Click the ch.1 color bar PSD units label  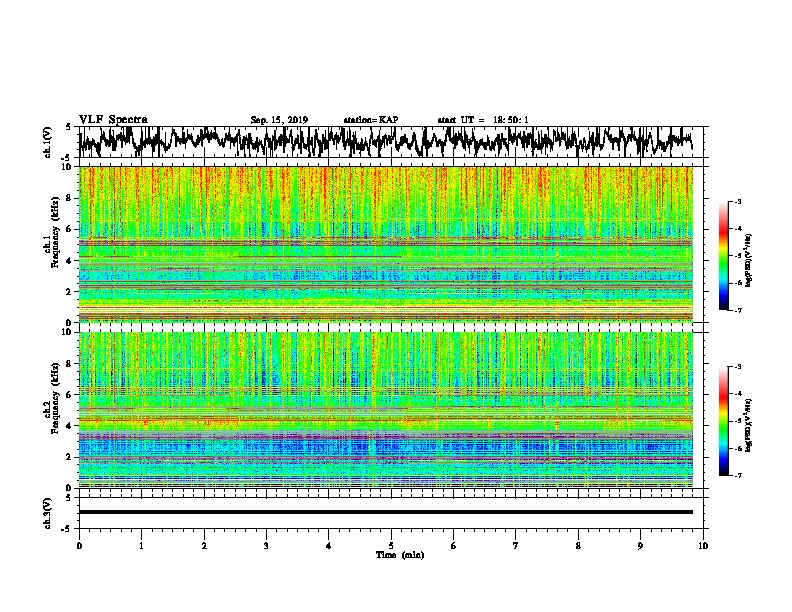tap(749, 261)
